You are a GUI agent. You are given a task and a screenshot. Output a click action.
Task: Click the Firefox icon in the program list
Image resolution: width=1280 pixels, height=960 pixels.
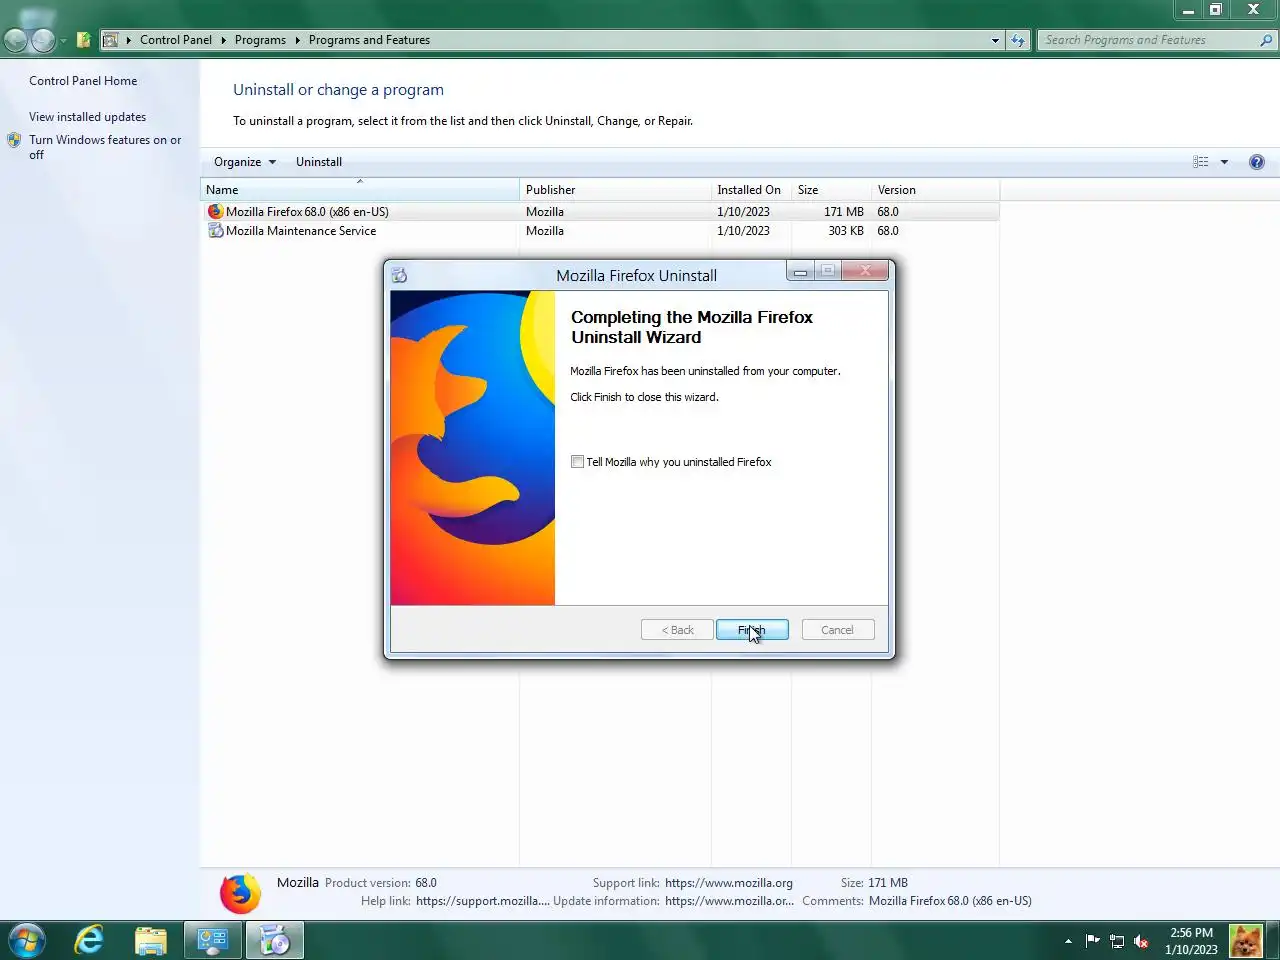pyautogui.click(x=215, y=212)
